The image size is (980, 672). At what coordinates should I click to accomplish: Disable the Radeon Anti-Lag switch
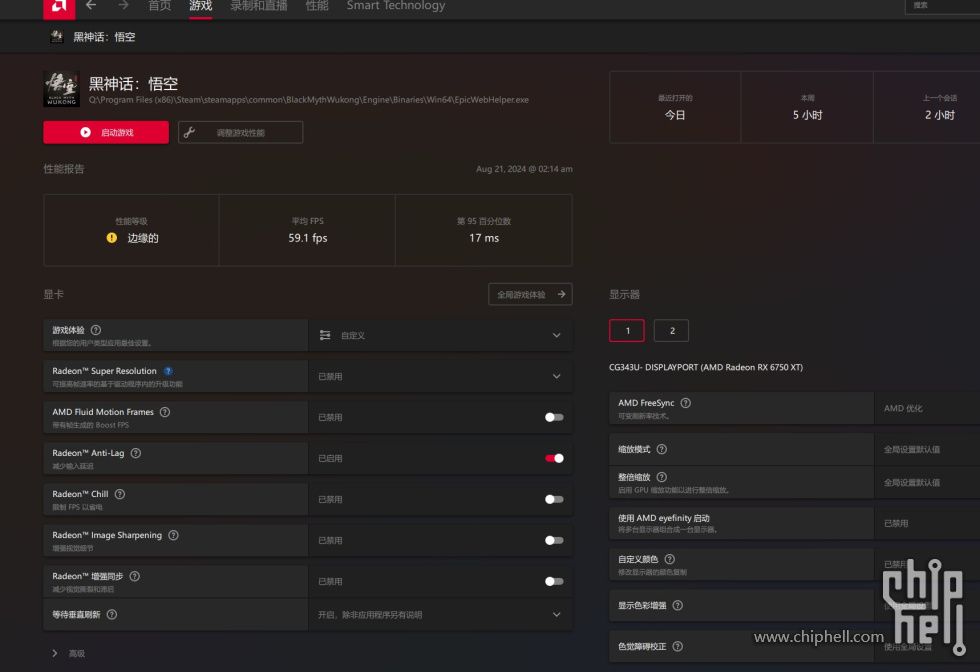[x=554, y=458]
